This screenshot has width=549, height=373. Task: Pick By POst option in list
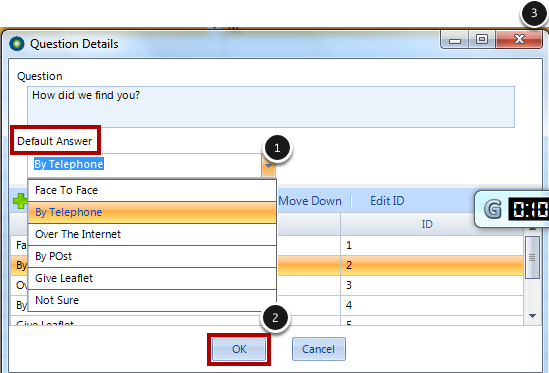click(152, 256)
